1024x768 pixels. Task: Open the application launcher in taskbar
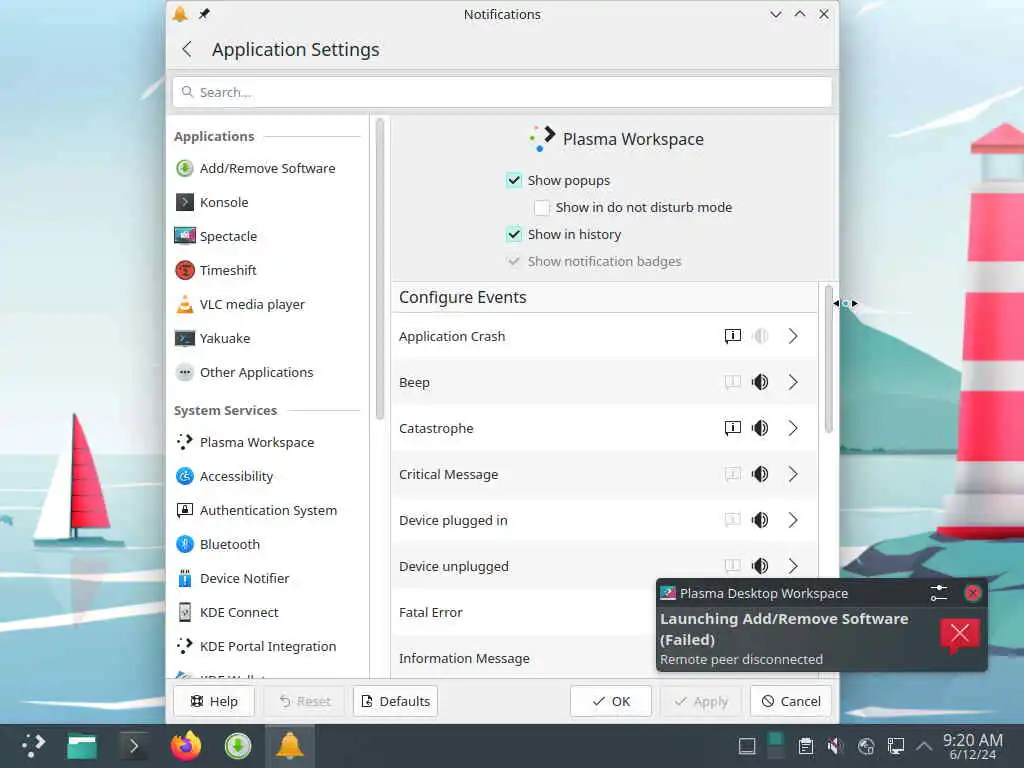(33, 746)
